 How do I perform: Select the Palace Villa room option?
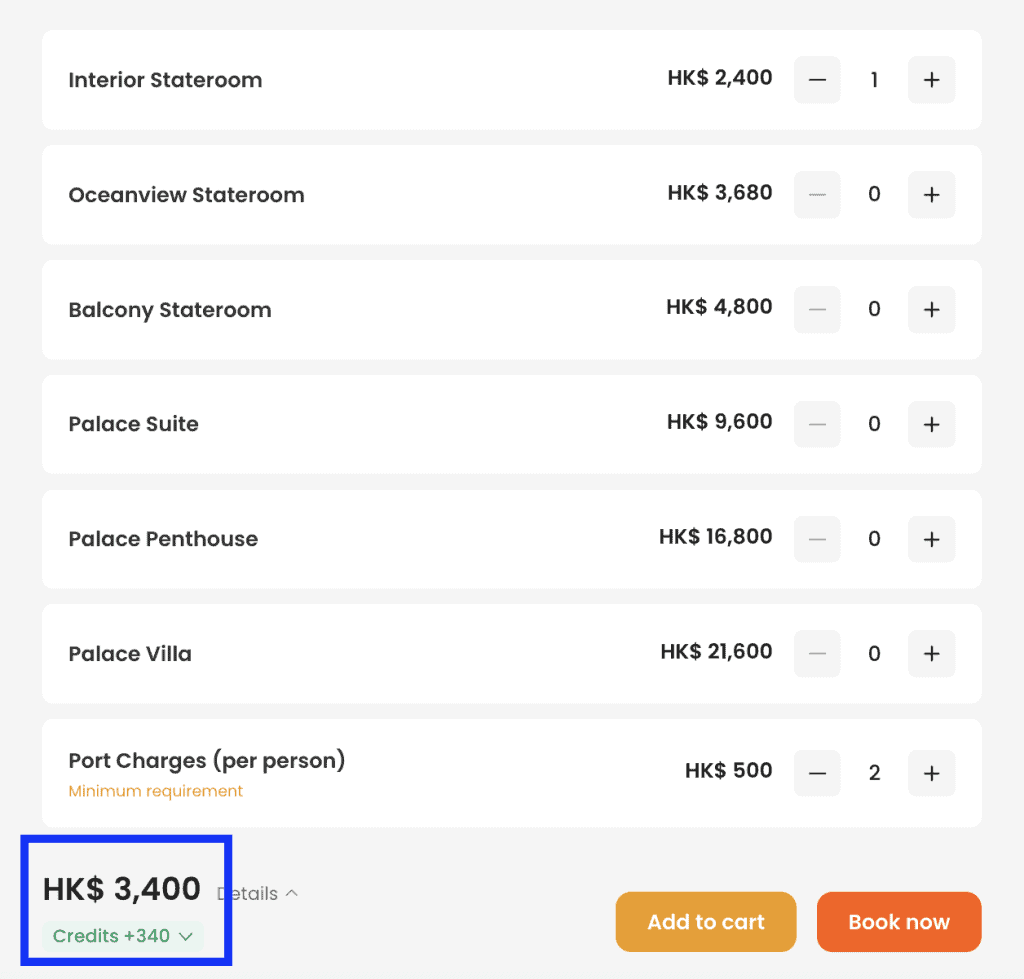pos(130,654)
